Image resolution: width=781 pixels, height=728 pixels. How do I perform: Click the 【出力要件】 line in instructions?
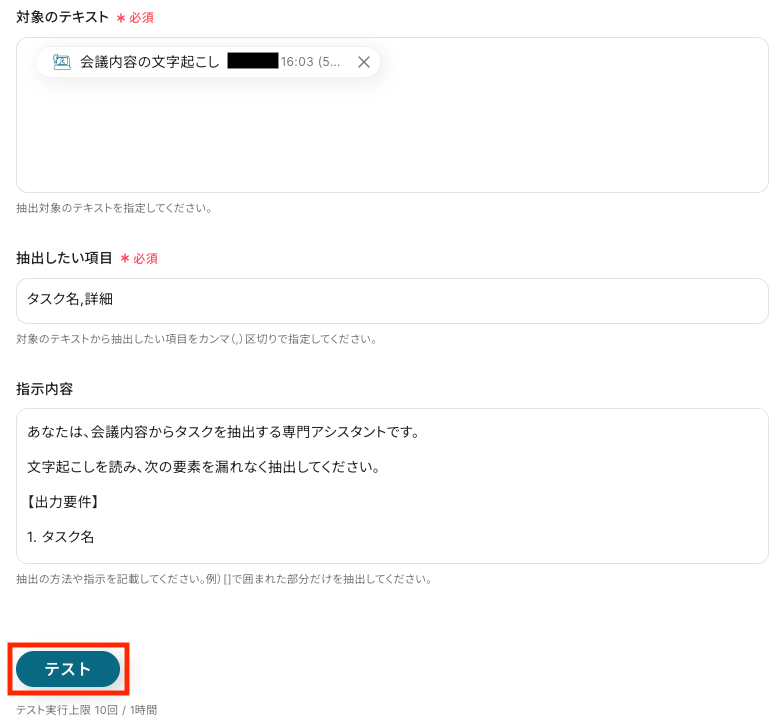pos(62,501)
